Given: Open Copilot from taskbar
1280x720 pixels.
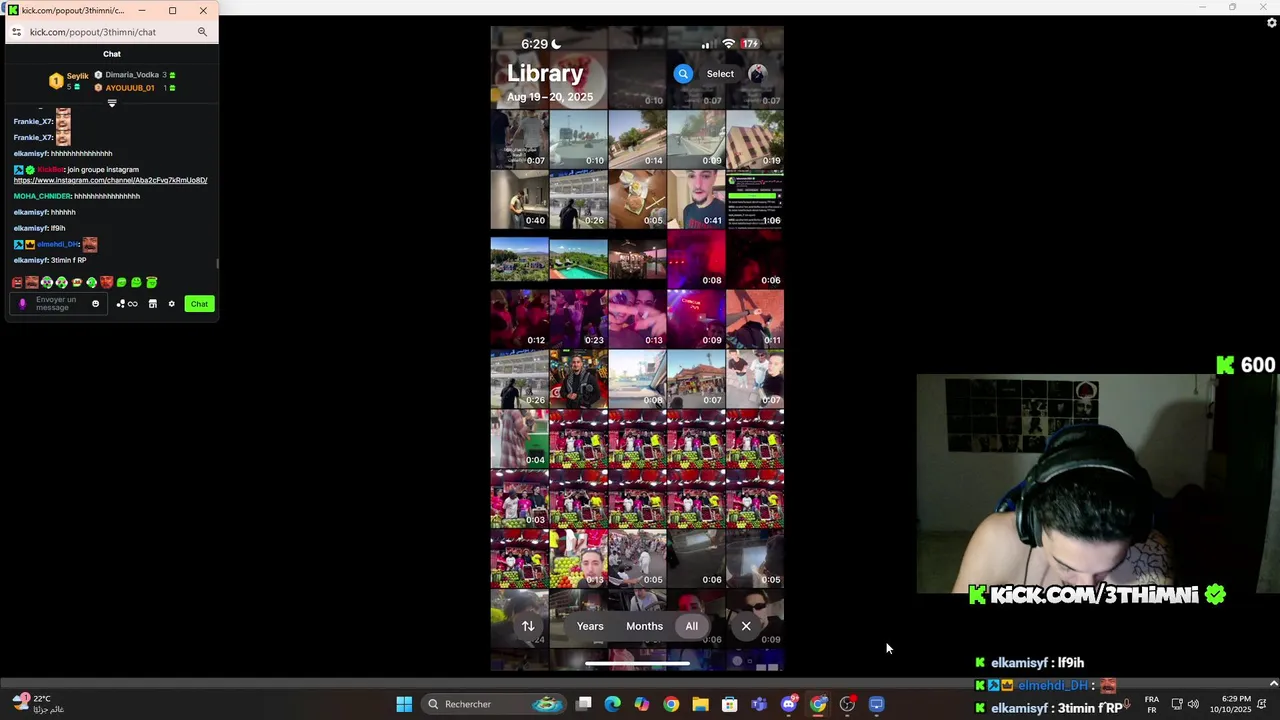Looking at the screenshot, I should pos(642,704).
